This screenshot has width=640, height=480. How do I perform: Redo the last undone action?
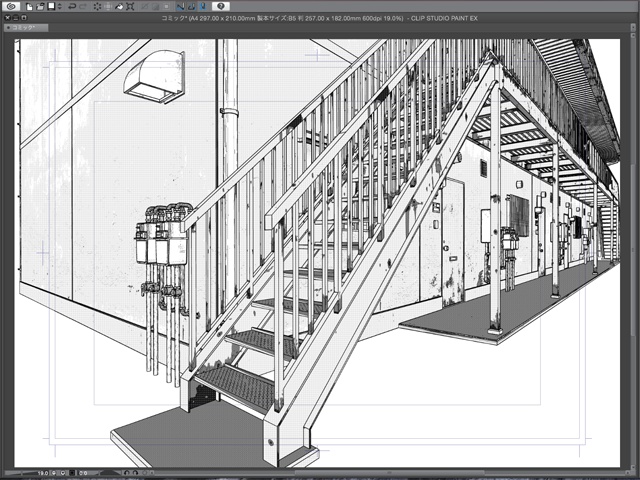point(83,7)
